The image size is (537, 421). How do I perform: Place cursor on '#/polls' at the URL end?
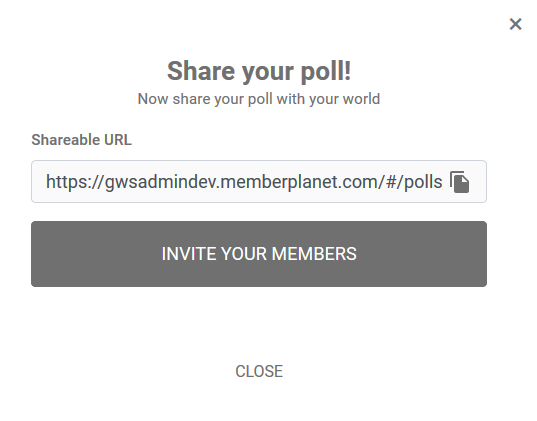pos(414,182)
